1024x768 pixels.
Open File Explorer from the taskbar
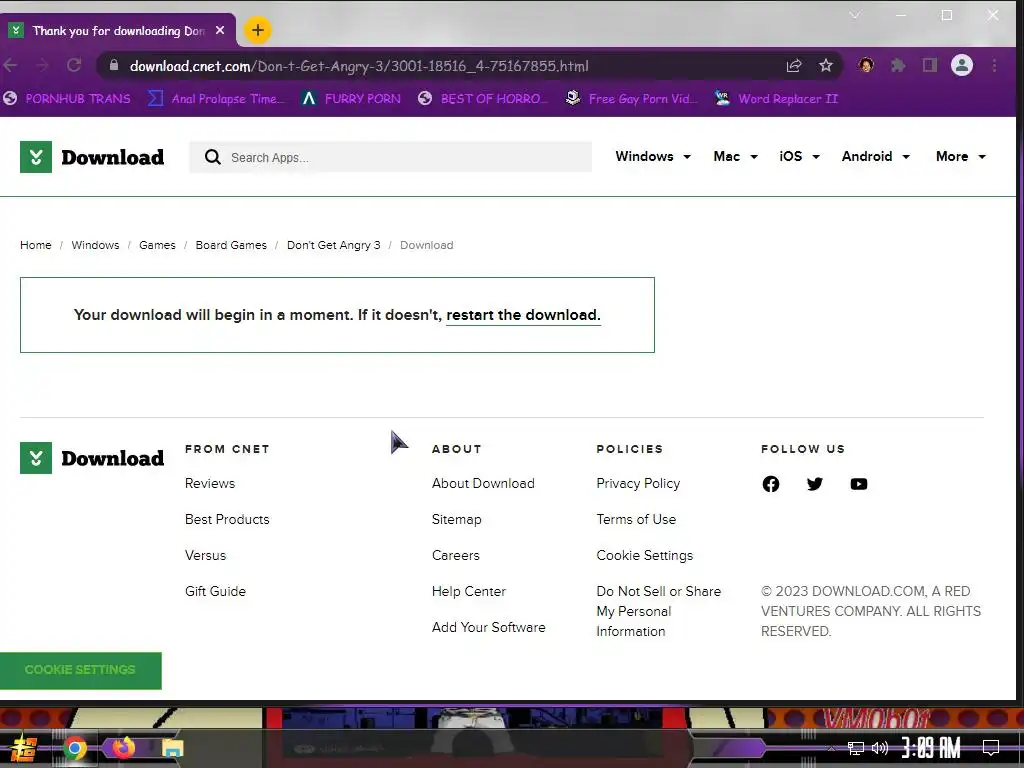tap(172, 748)
